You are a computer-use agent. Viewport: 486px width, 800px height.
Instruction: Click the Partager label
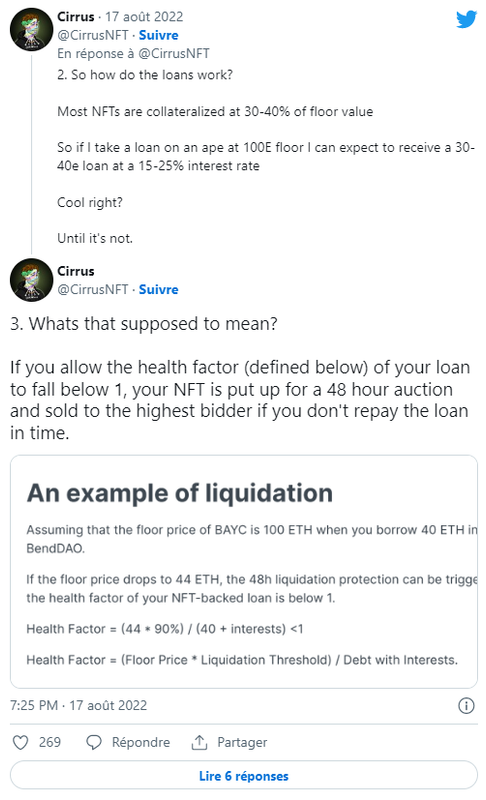242,742
